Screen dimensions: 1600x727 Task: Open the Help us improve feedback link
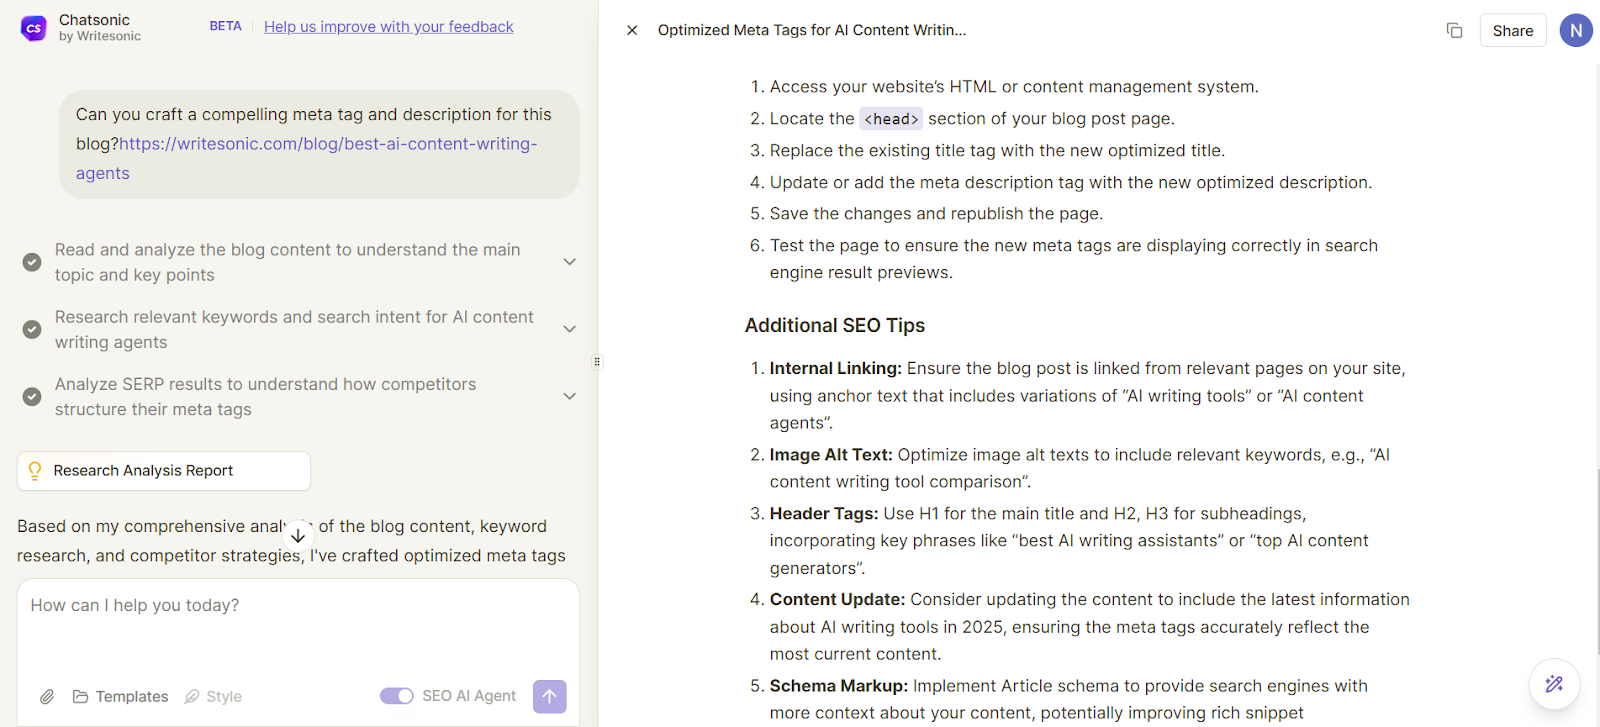388,27
